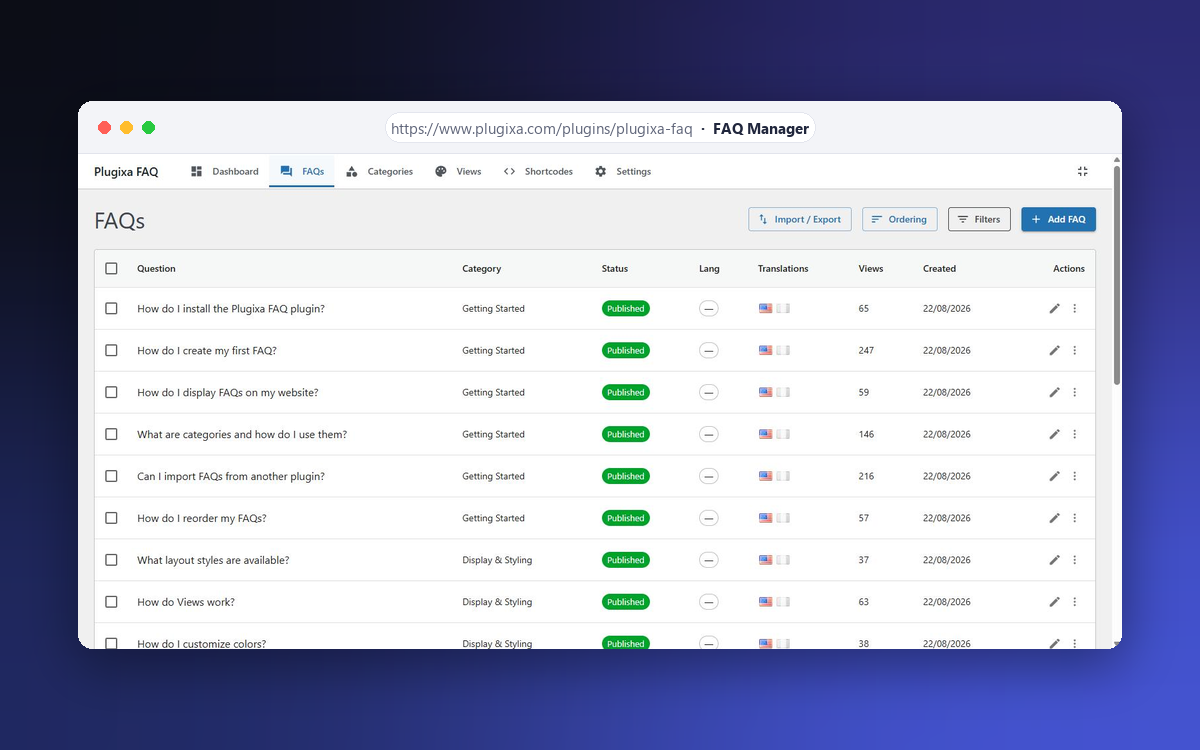Click the collapse fullscreen icon in top bar
Image resolution: width=1200 pixels, height=750 pixels.
pyautogui.click(x=1082, y=172)
